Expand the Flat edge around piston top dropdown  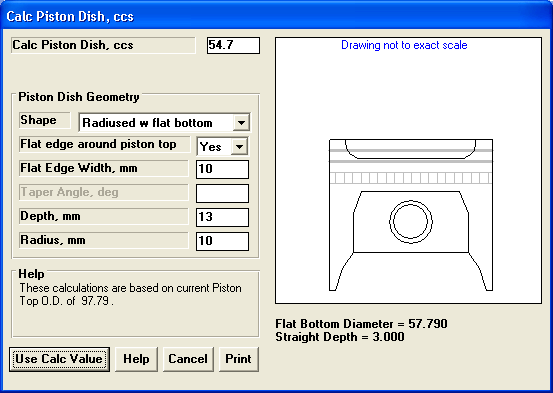pos(239,147)
